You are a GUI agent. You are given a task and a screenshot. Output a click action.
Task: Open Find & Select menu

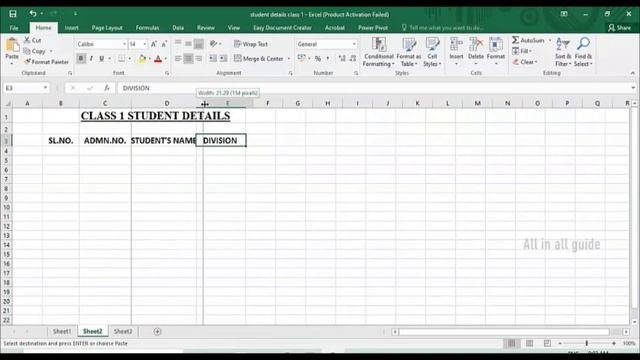[x=583, y=52]
